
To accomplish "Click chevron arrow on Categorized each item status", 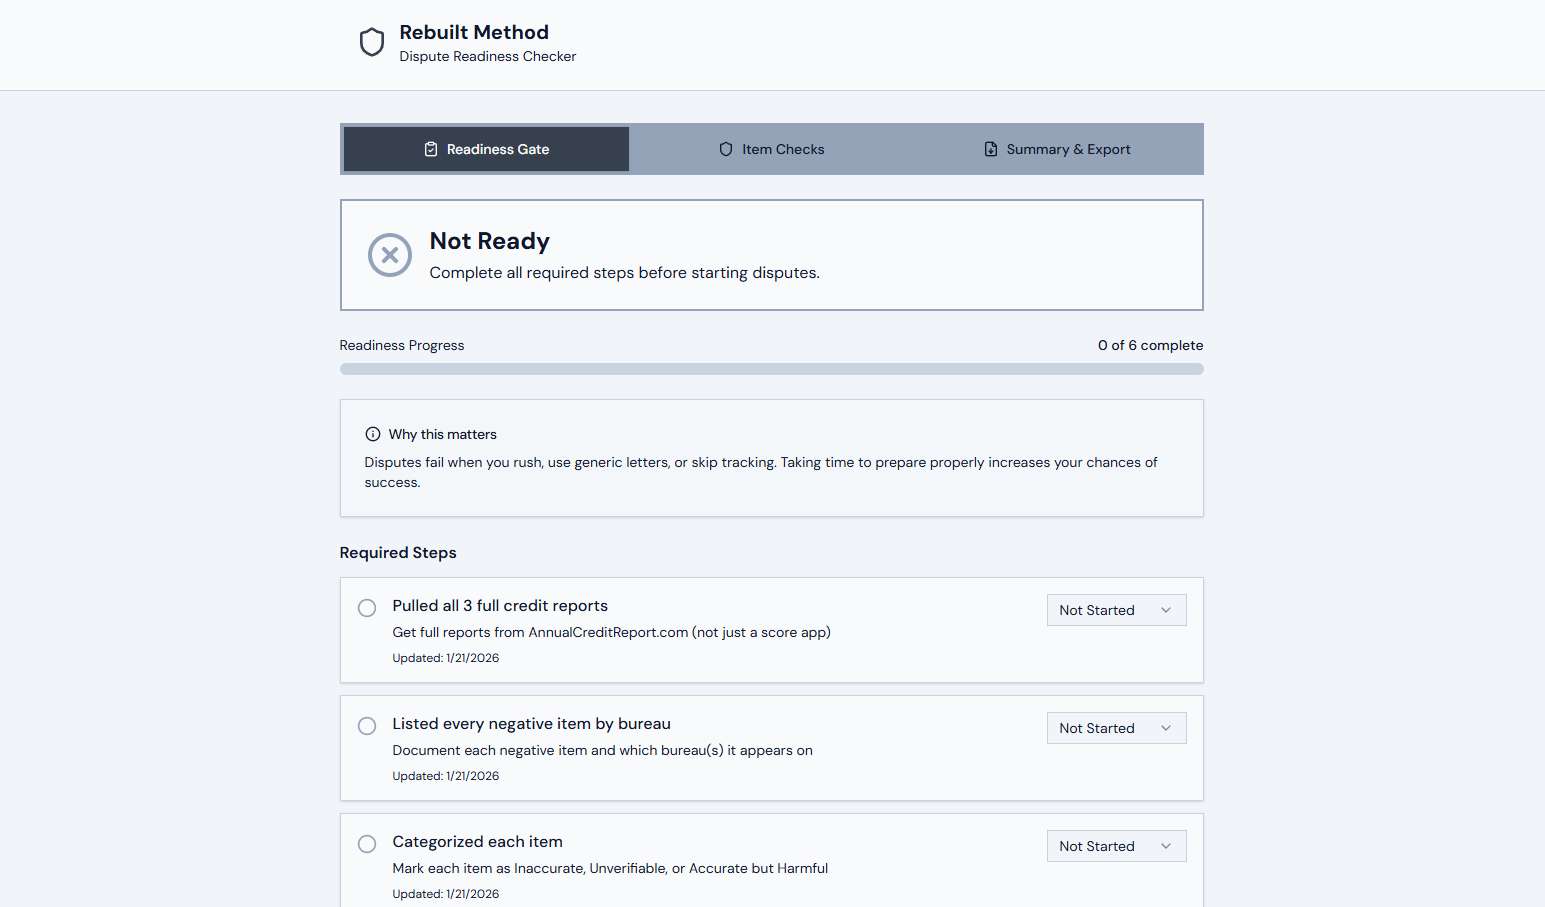I will click(1166, 846).
